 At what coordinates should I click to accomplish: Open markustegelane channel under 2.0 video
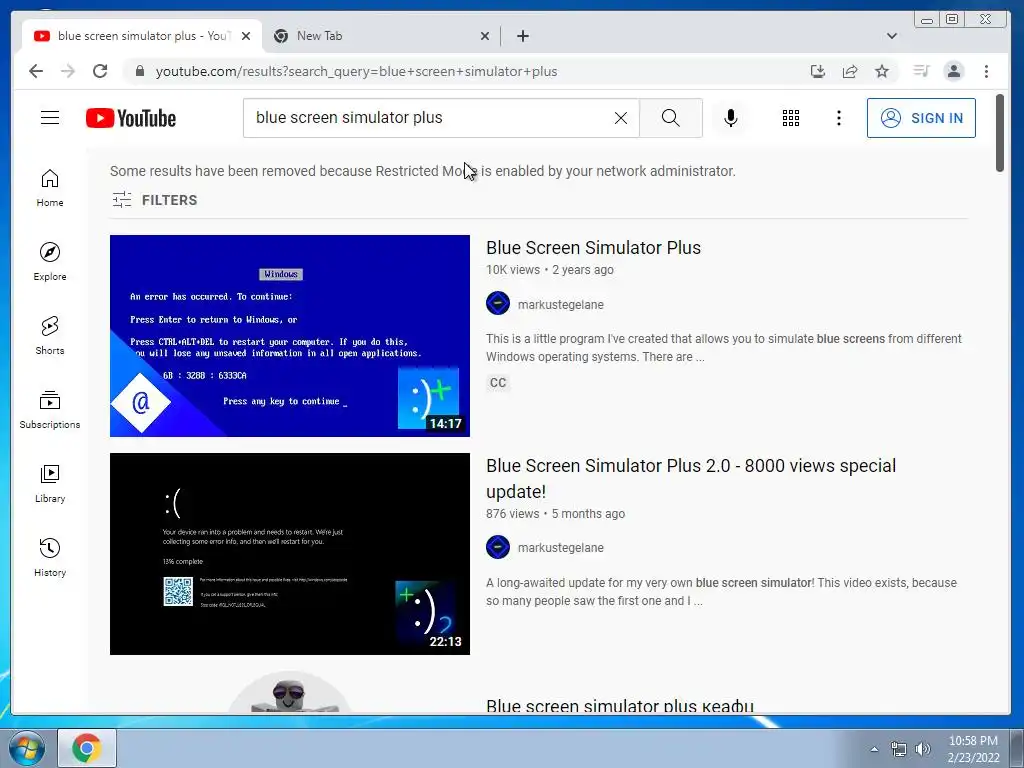(x=560, y=547)
